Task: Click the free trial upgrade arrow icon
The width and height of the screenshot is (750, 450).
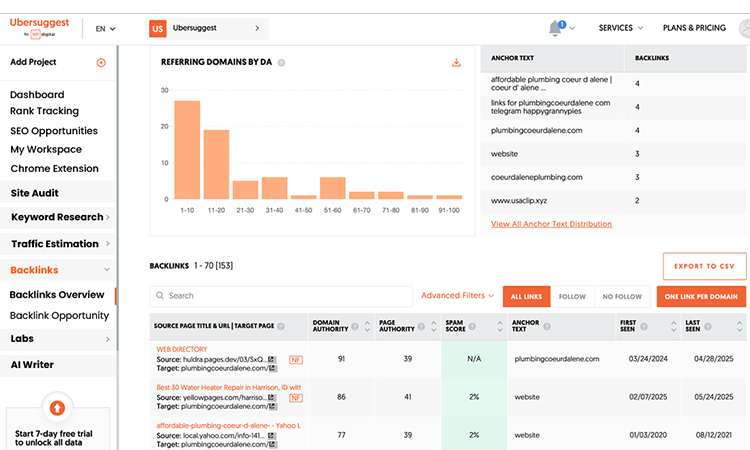Action: (57, 408)
